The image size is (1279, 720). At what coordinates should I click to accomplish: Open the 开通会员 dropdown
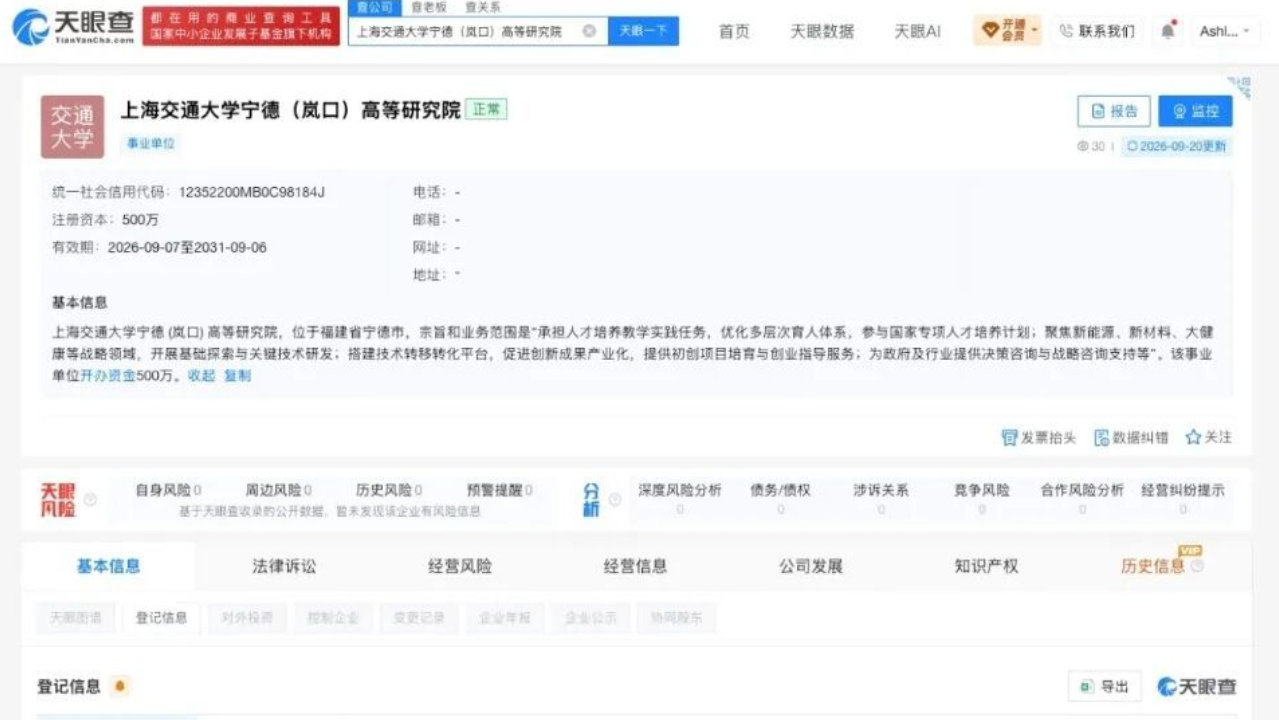click(x=1008, y=31)
